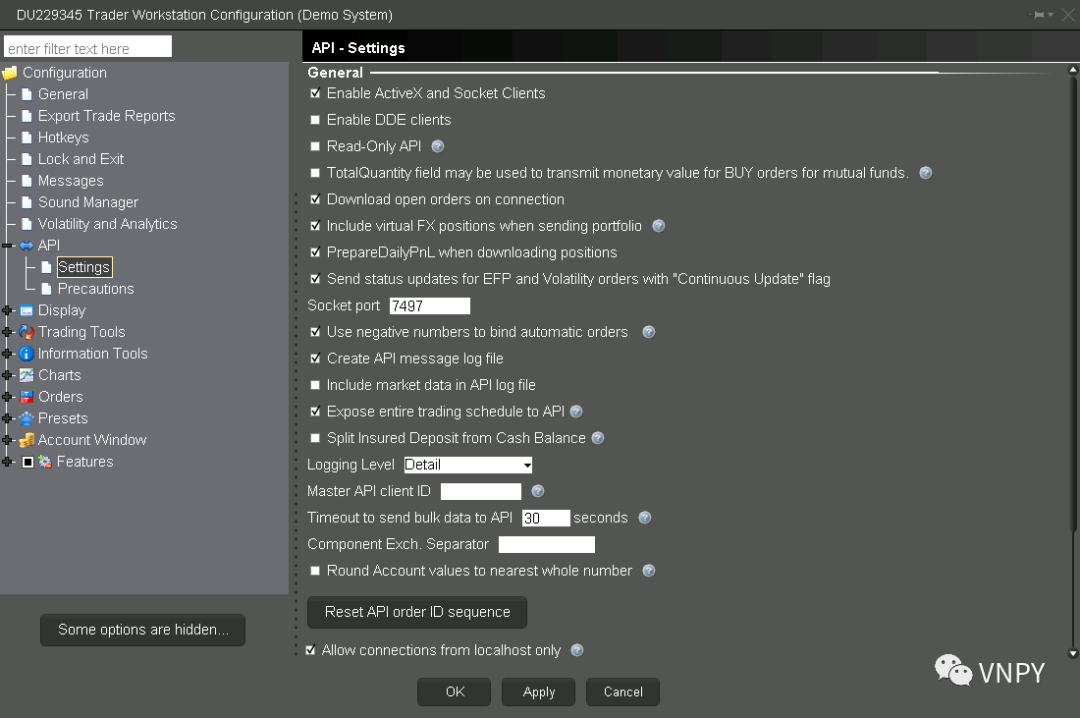Toggle the Features tree checkbox

click(x=28, y=462)
